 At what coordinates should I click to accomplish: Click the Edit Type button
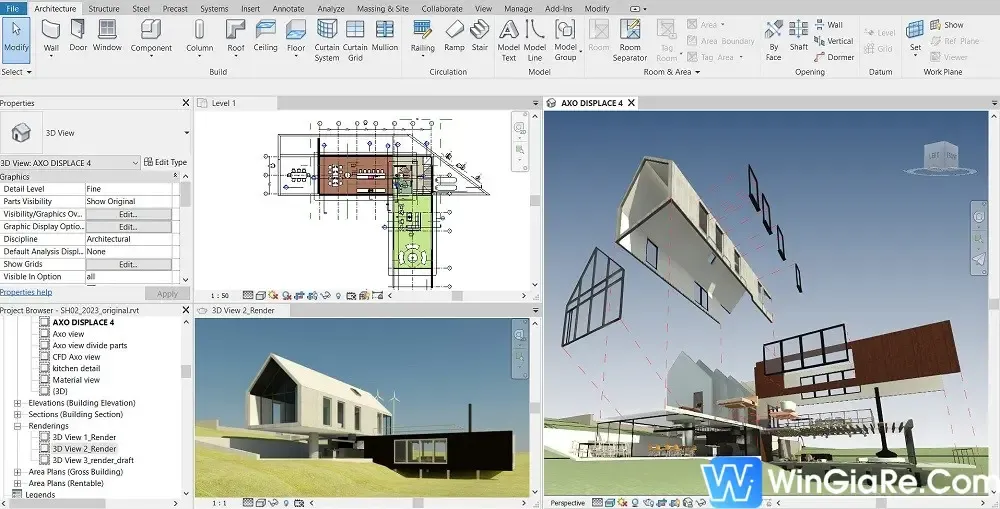pos(165,162)
